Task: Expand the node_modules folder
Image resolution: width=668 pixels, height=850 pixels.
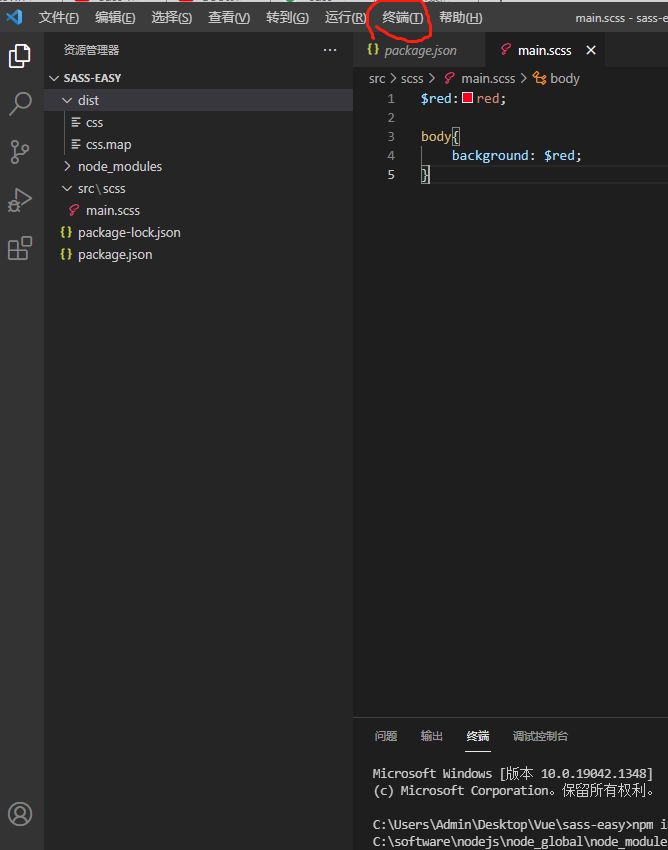Action: point(67,166)
